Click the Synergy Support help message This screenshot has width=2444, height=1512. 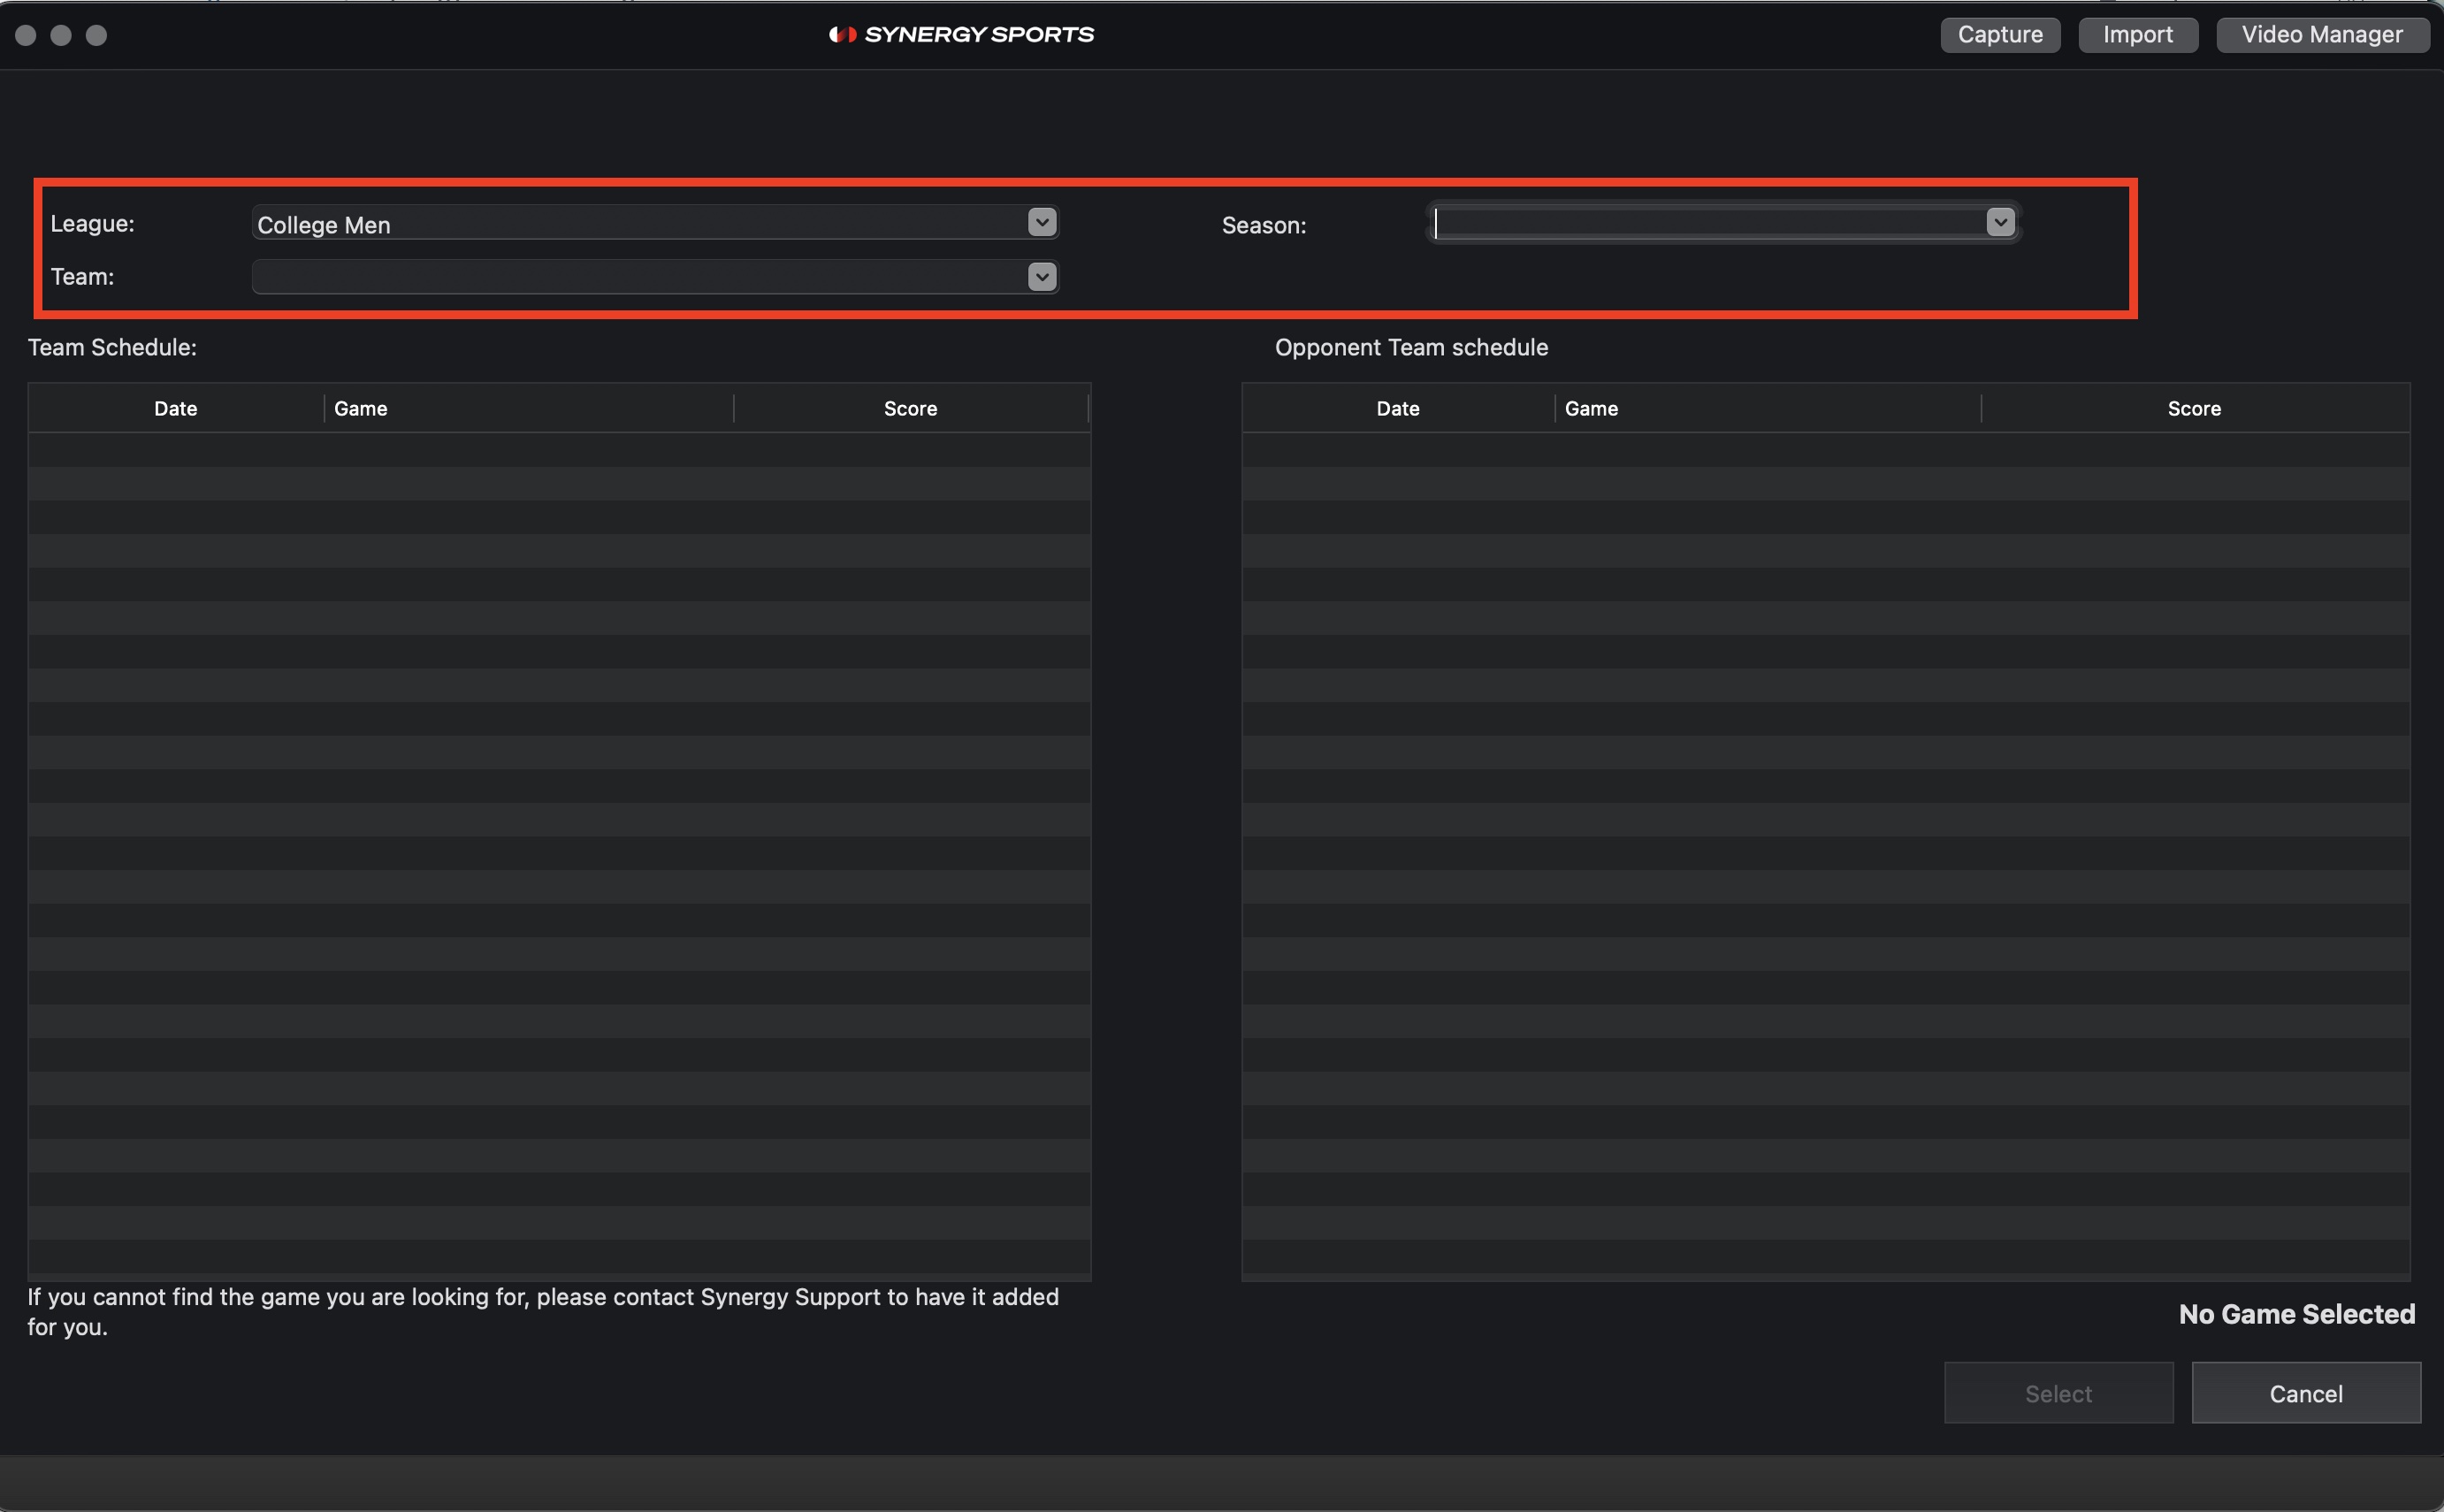point(543,1311)
